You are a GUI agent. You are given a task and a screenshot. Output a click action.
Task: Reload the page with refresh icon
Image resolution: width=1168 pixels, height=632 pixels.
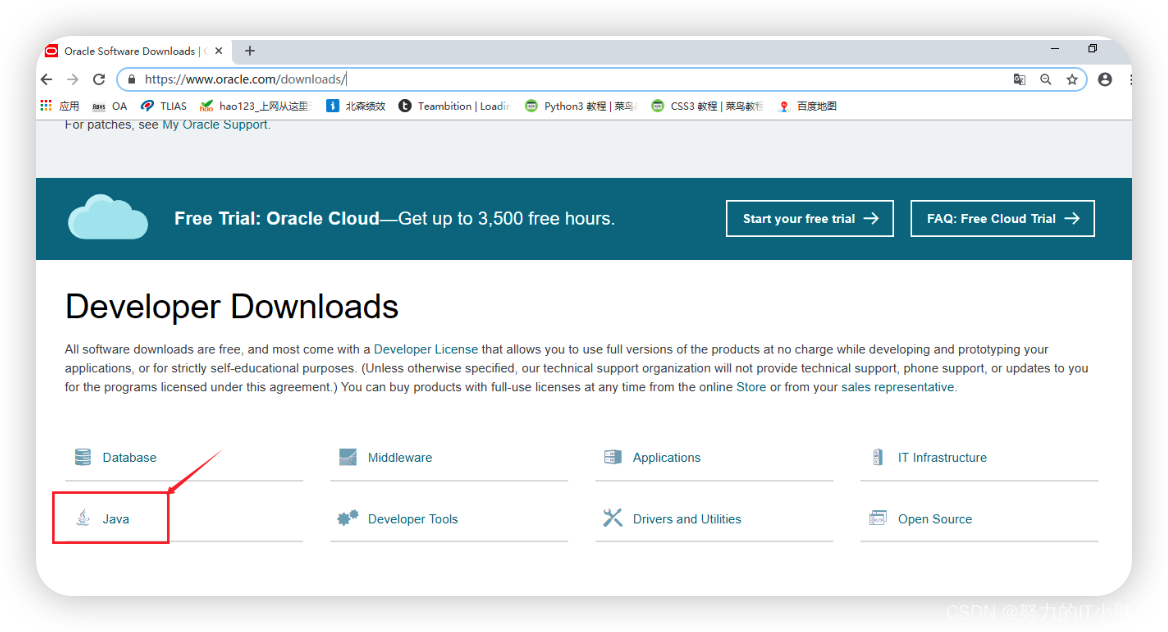[98, 78]
